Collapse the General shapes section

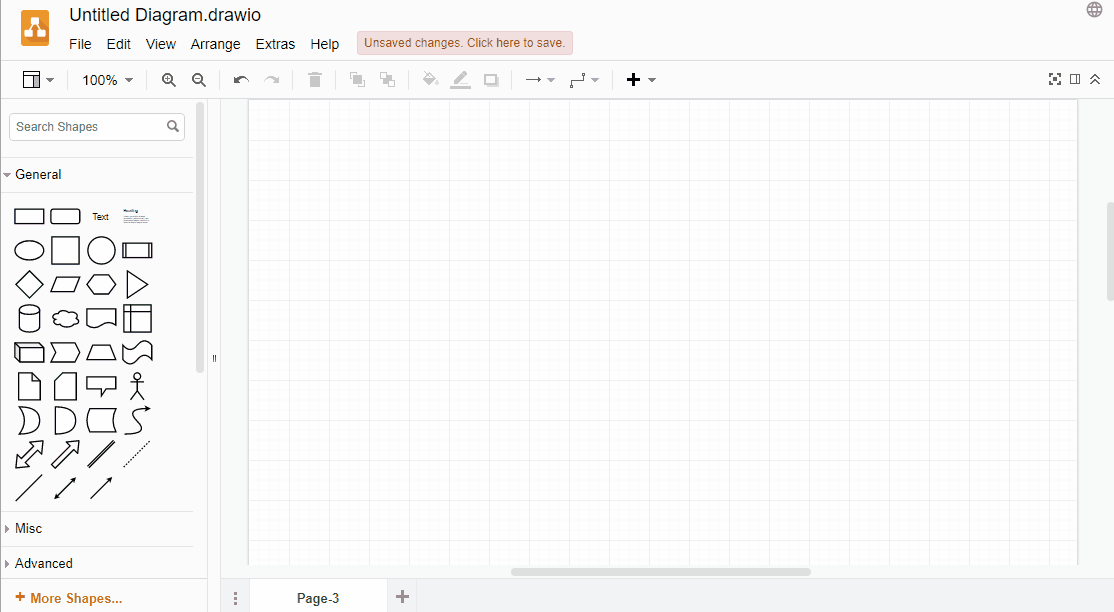pyautogui.click(x=37, y=174)
